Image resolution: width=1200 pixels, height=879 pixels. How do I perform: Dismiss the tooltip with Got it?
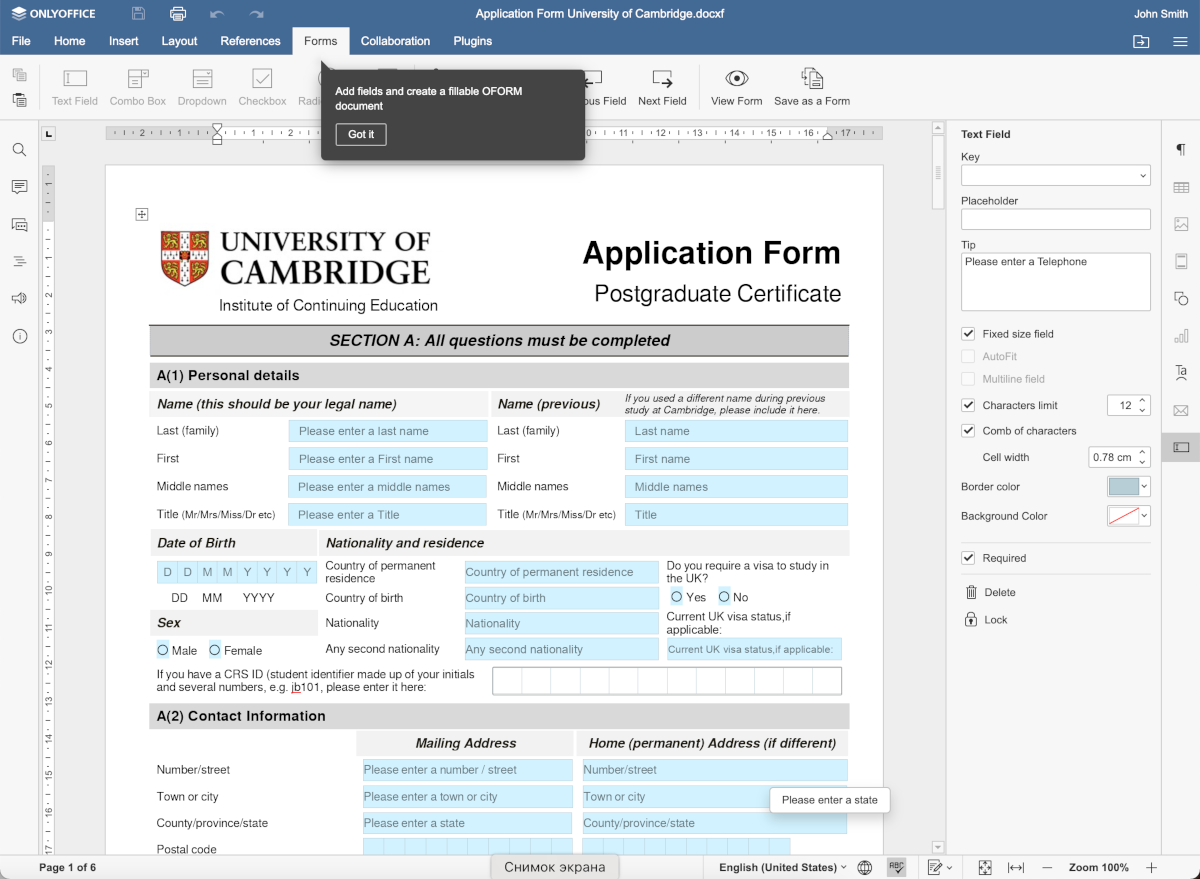coord(361,135)
